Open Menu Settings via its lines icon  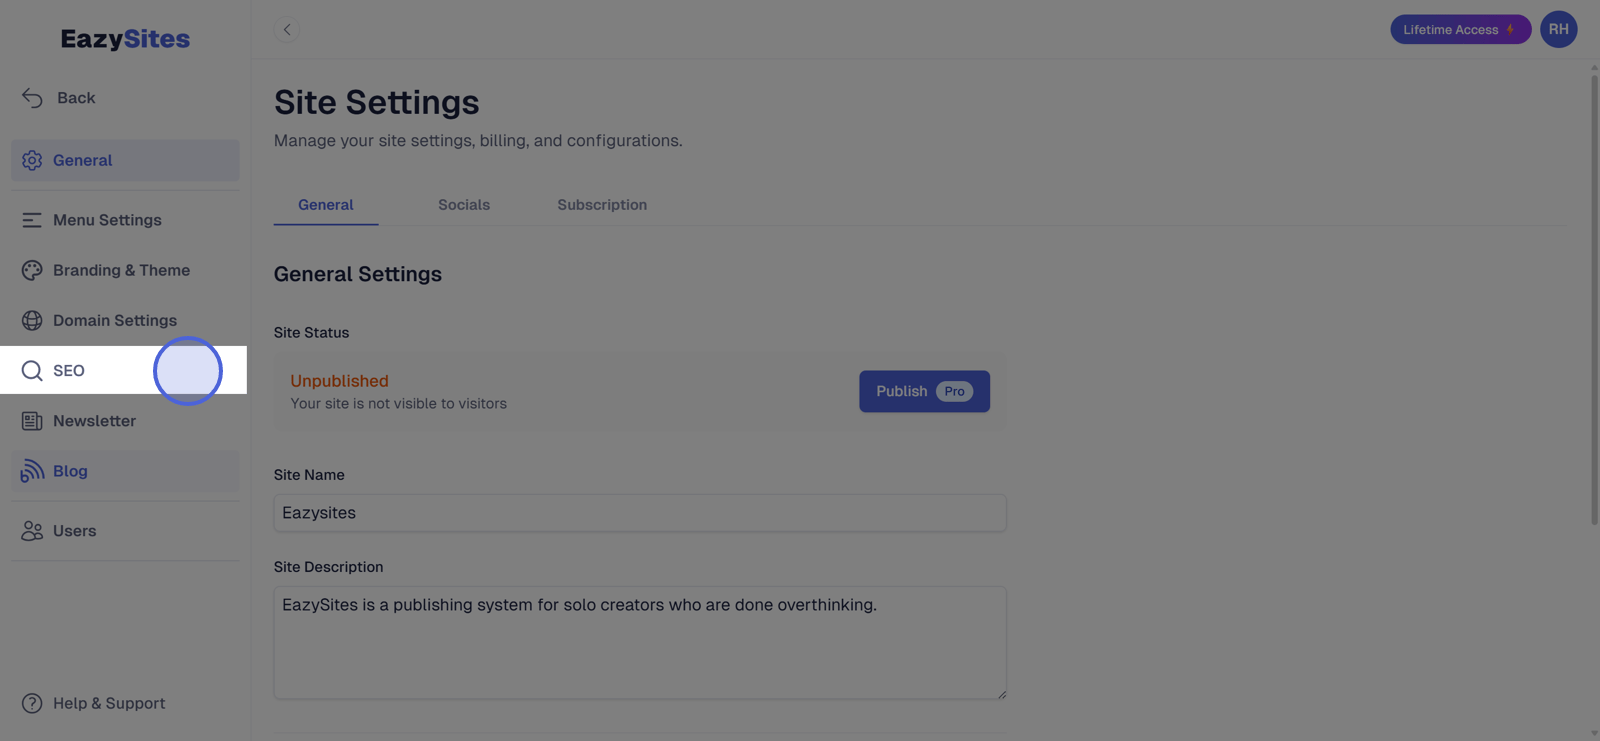click(x=32, y=220)
